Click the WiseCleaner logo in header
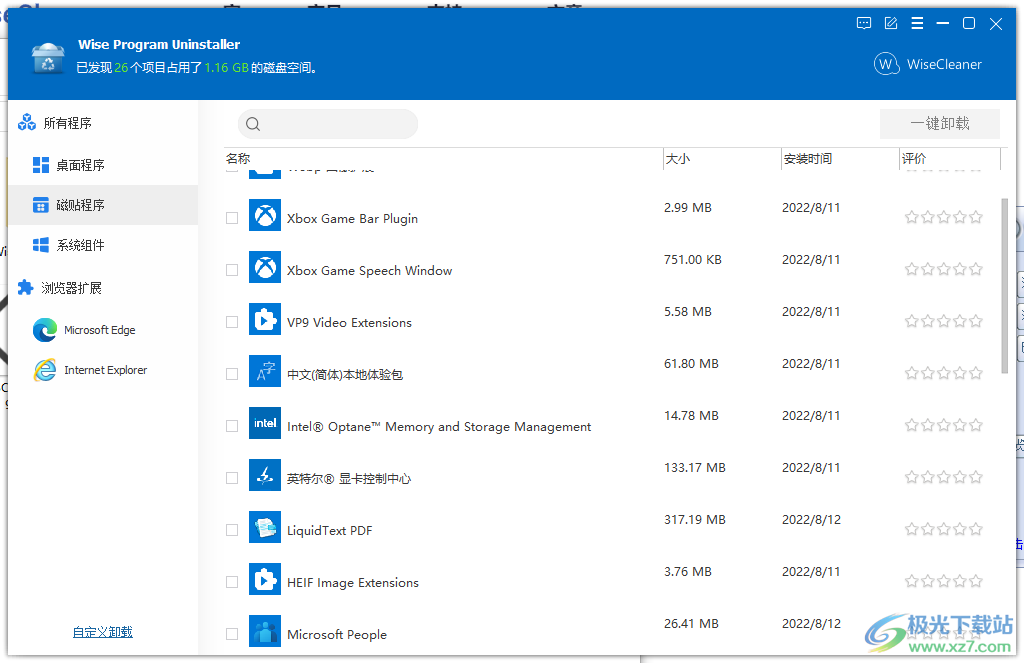This screenshot has width=1024, height=663. (x=887, y=63)
